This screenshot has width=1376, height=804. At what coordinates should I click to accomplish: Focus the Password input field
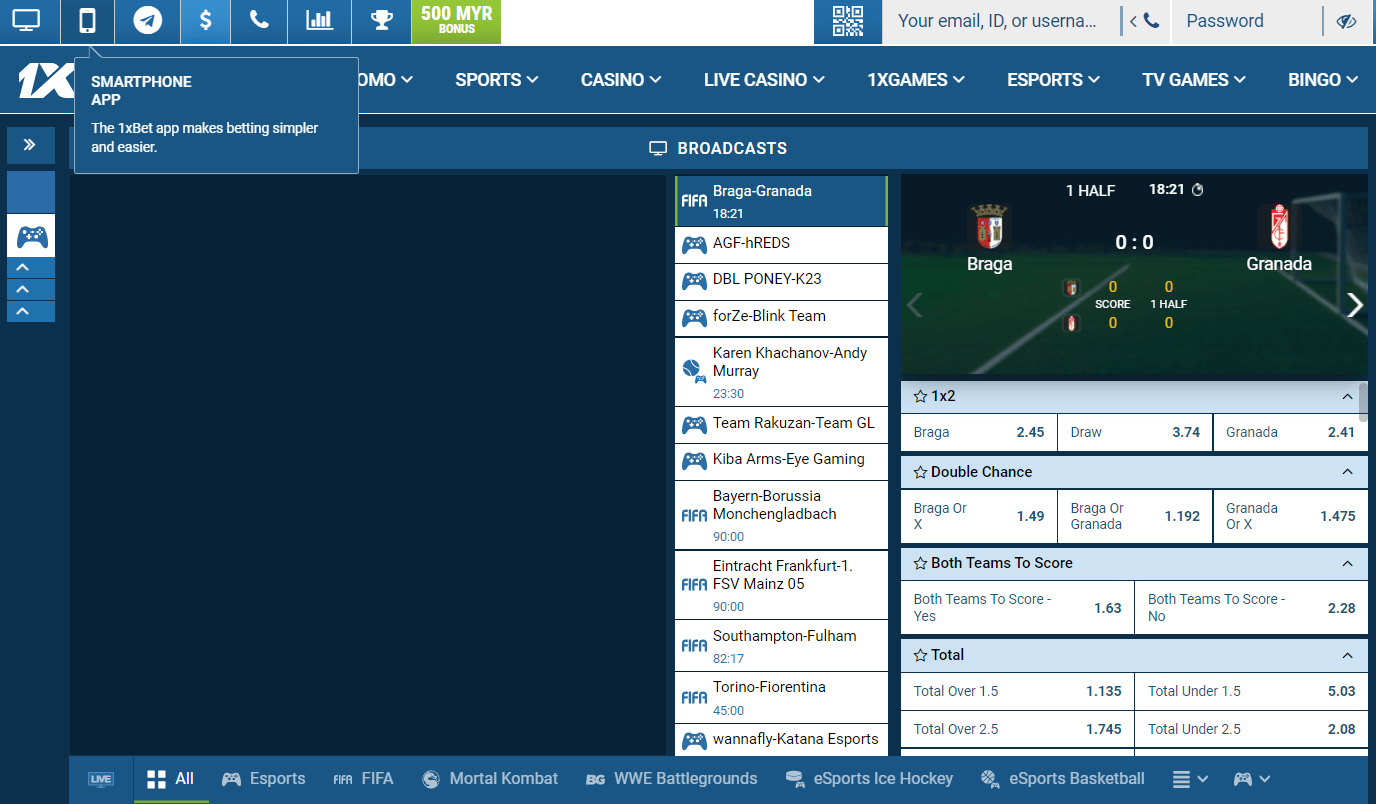coord(1246,21)
